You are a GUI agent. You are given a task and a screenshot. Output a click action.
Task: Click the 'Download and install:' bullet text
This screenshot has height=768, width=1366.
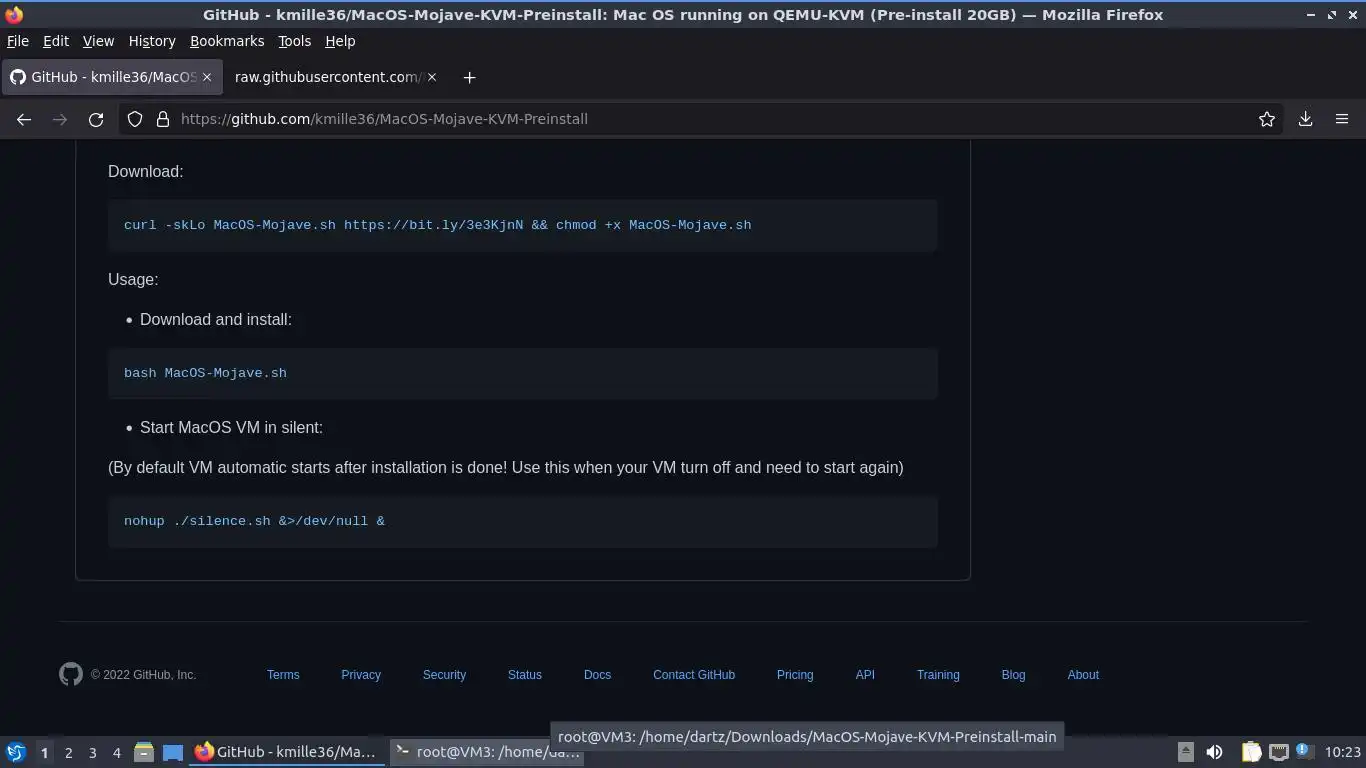tap(216, 320)
